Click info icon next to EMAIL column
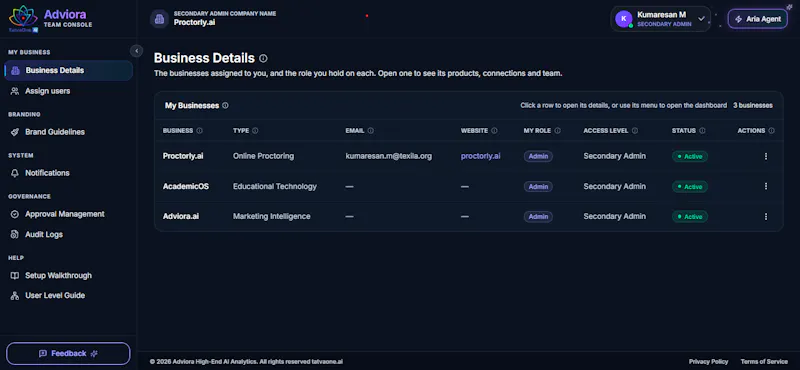 coord(370,131)
